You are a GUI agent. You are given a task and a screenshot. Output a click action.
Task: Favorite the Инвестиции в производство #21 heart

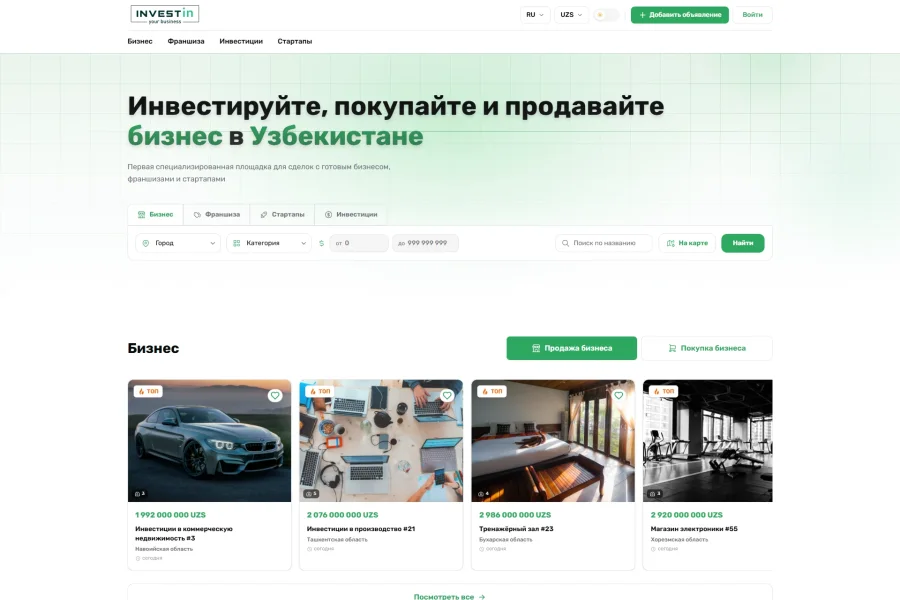coord(447,395)
